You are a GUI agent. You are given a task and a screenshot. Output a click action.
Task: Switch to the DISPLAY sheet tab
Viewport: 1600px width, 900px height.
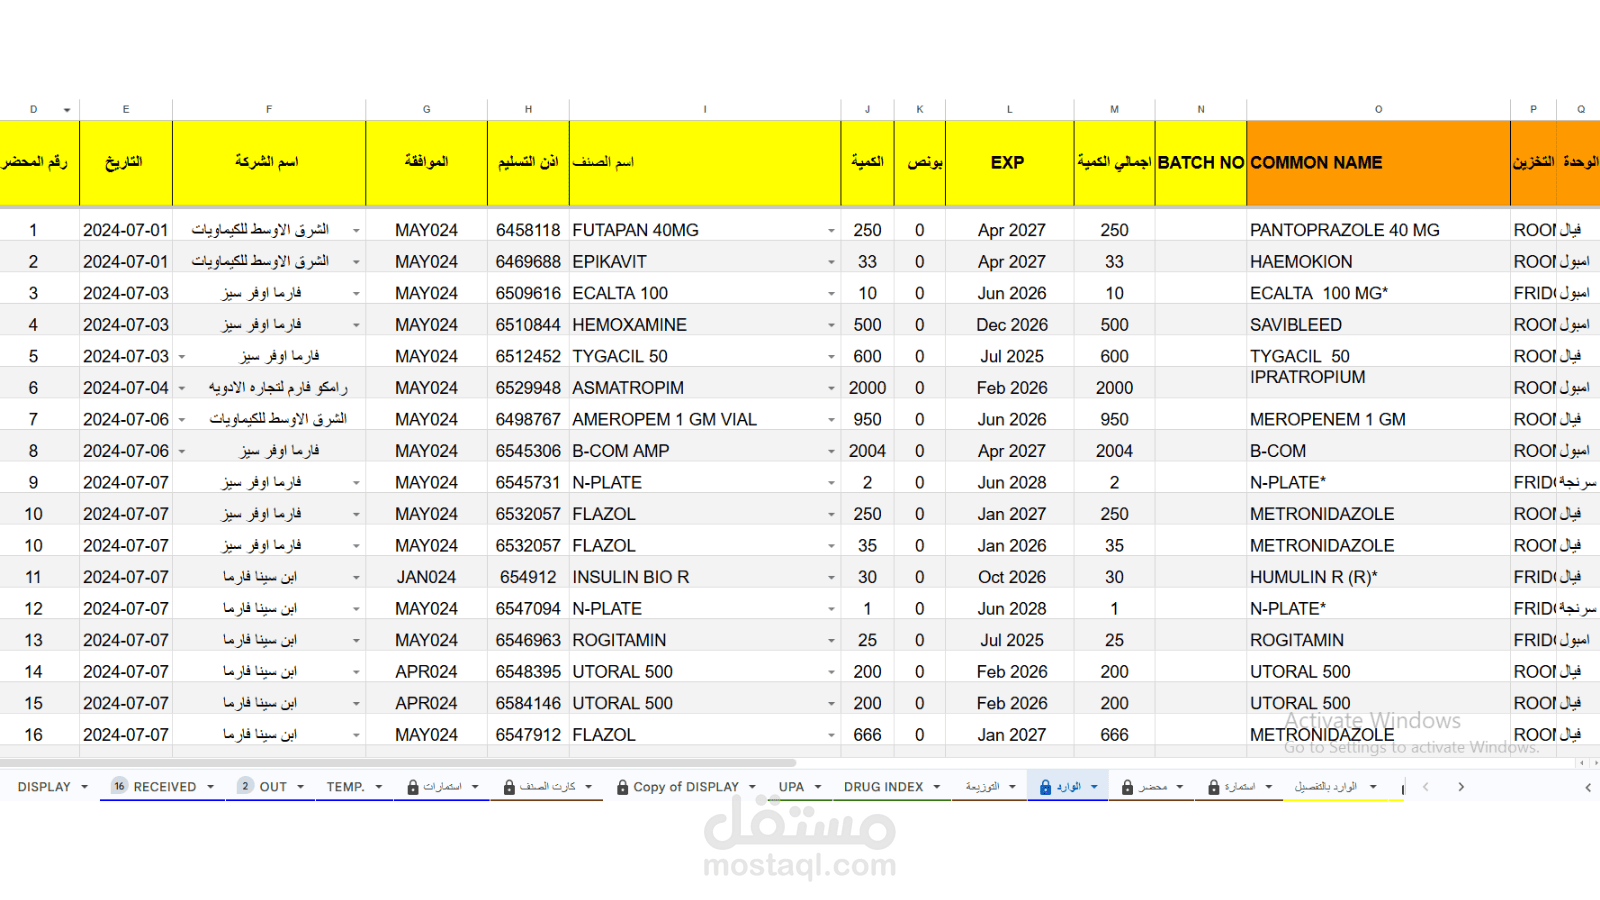point(44,787)
